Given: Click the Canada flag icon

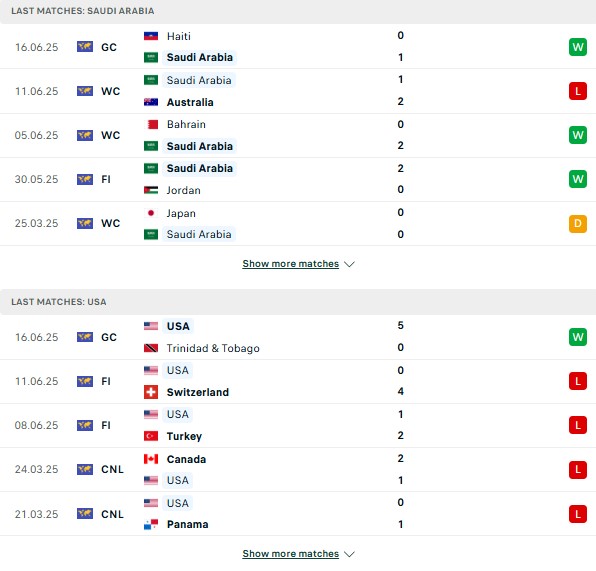Looking at the screenshot, I should tap(151, 459).
